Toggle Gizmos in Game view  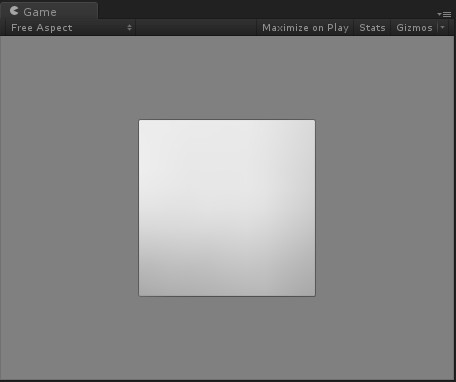tap(414, 28)
